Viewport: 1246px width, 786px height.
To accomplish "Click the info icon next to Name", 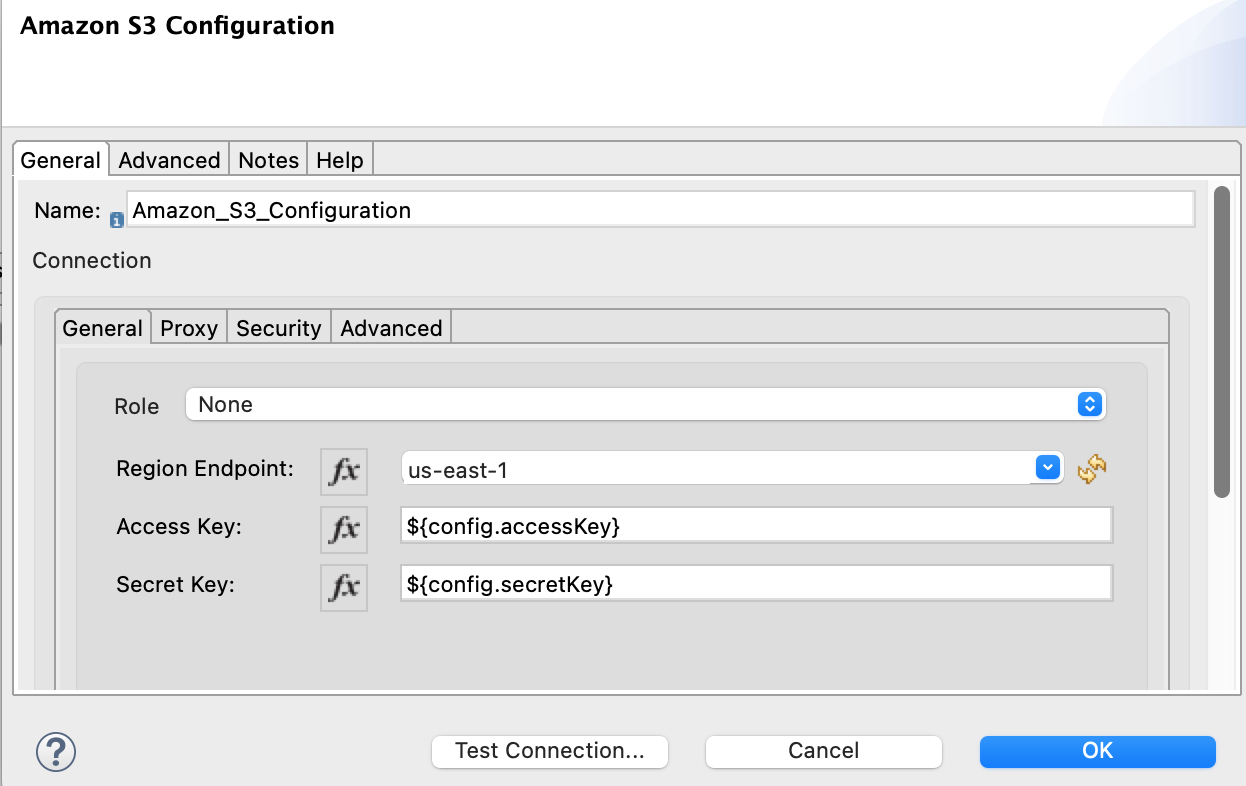I will [116, 219].
